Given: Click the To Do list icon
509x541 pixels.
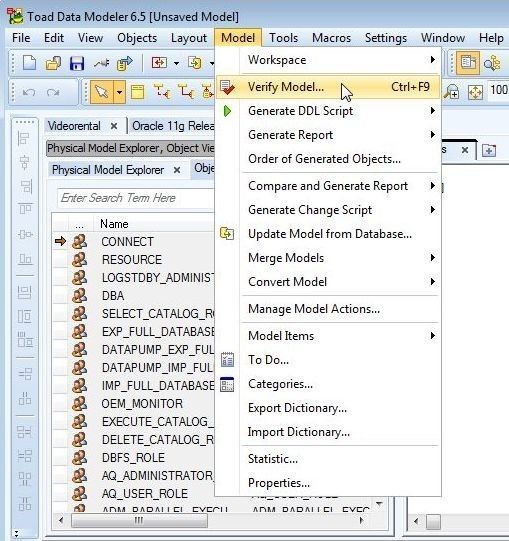Looking at the screenshot, I should [x=227, y=360].
